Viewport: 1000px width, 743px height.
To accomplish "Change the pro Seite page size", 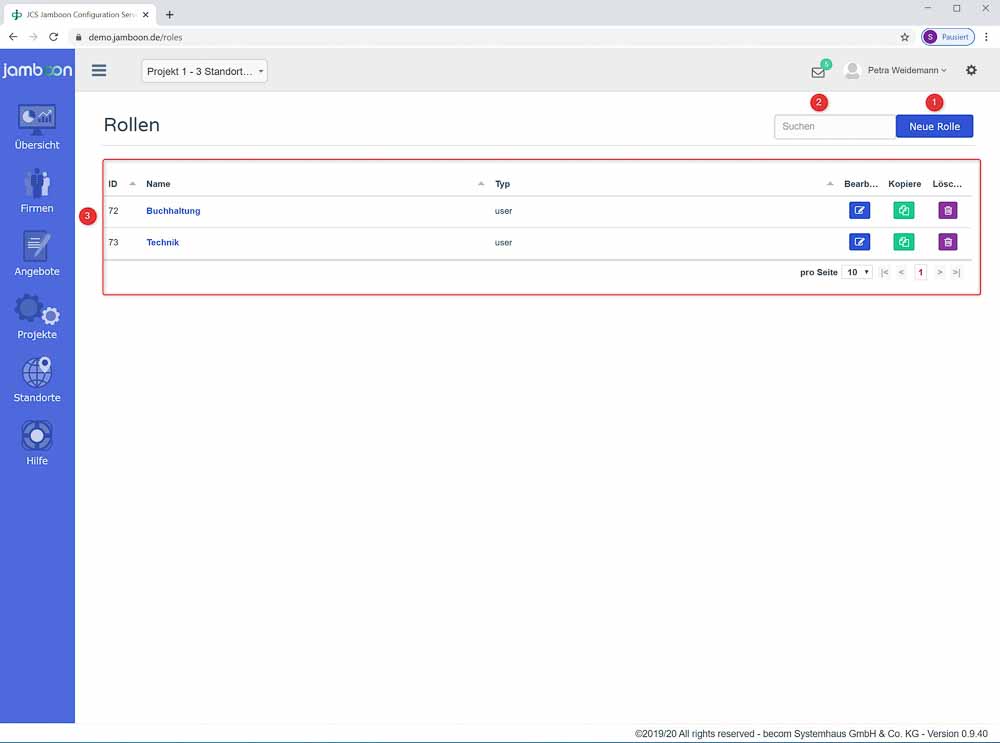I will click(x=857, y=272).
